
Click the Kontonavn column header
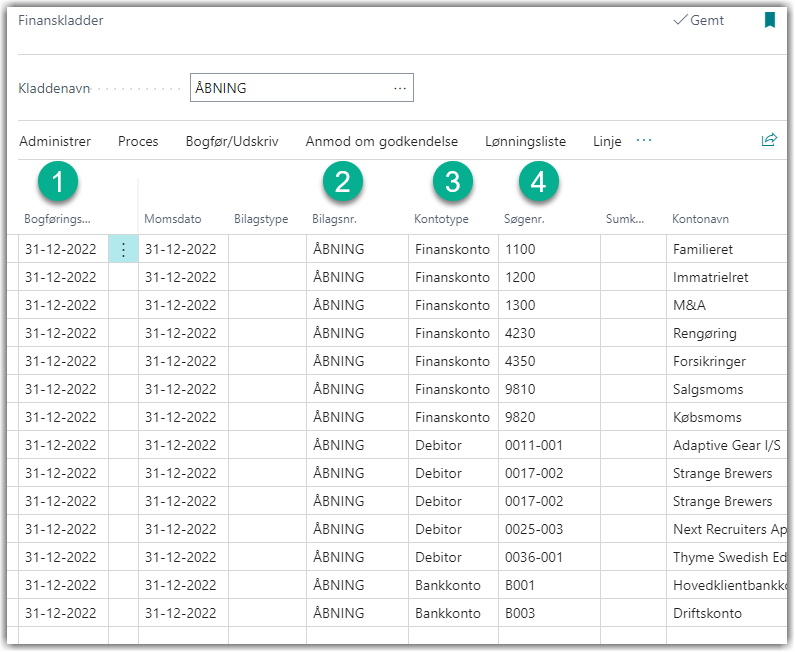(x=700, y=219)
